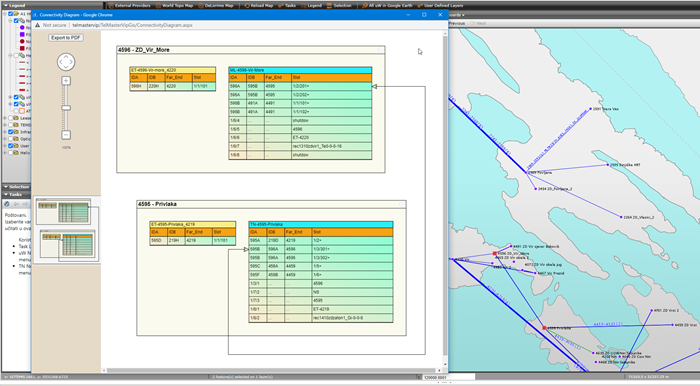Select the ML-4596-Vir-More table title
This screenshot has height=386, width=700.
click(x=300, y=70)
